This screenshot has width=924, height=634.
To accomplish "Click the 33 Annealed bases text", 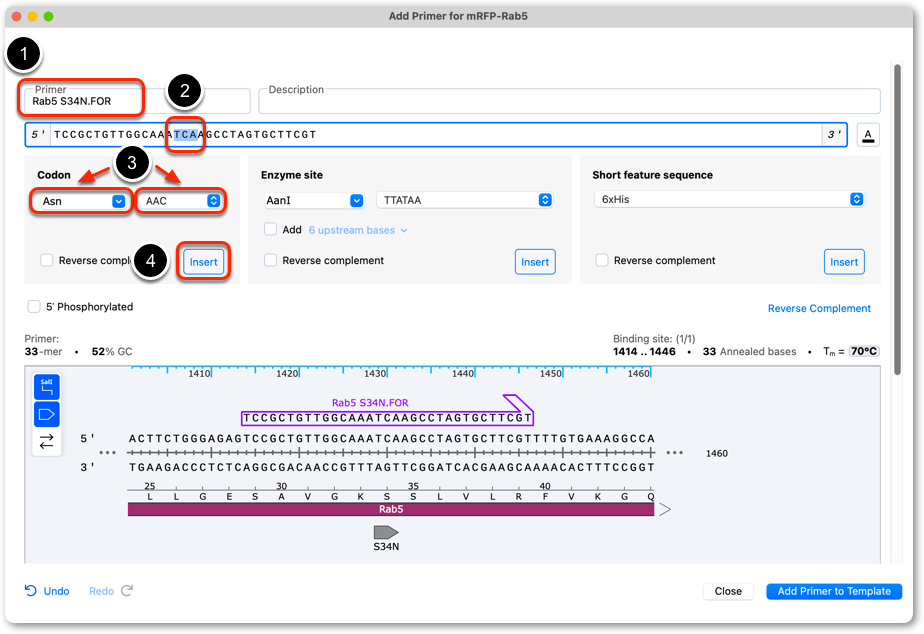I will click(749, 351).
